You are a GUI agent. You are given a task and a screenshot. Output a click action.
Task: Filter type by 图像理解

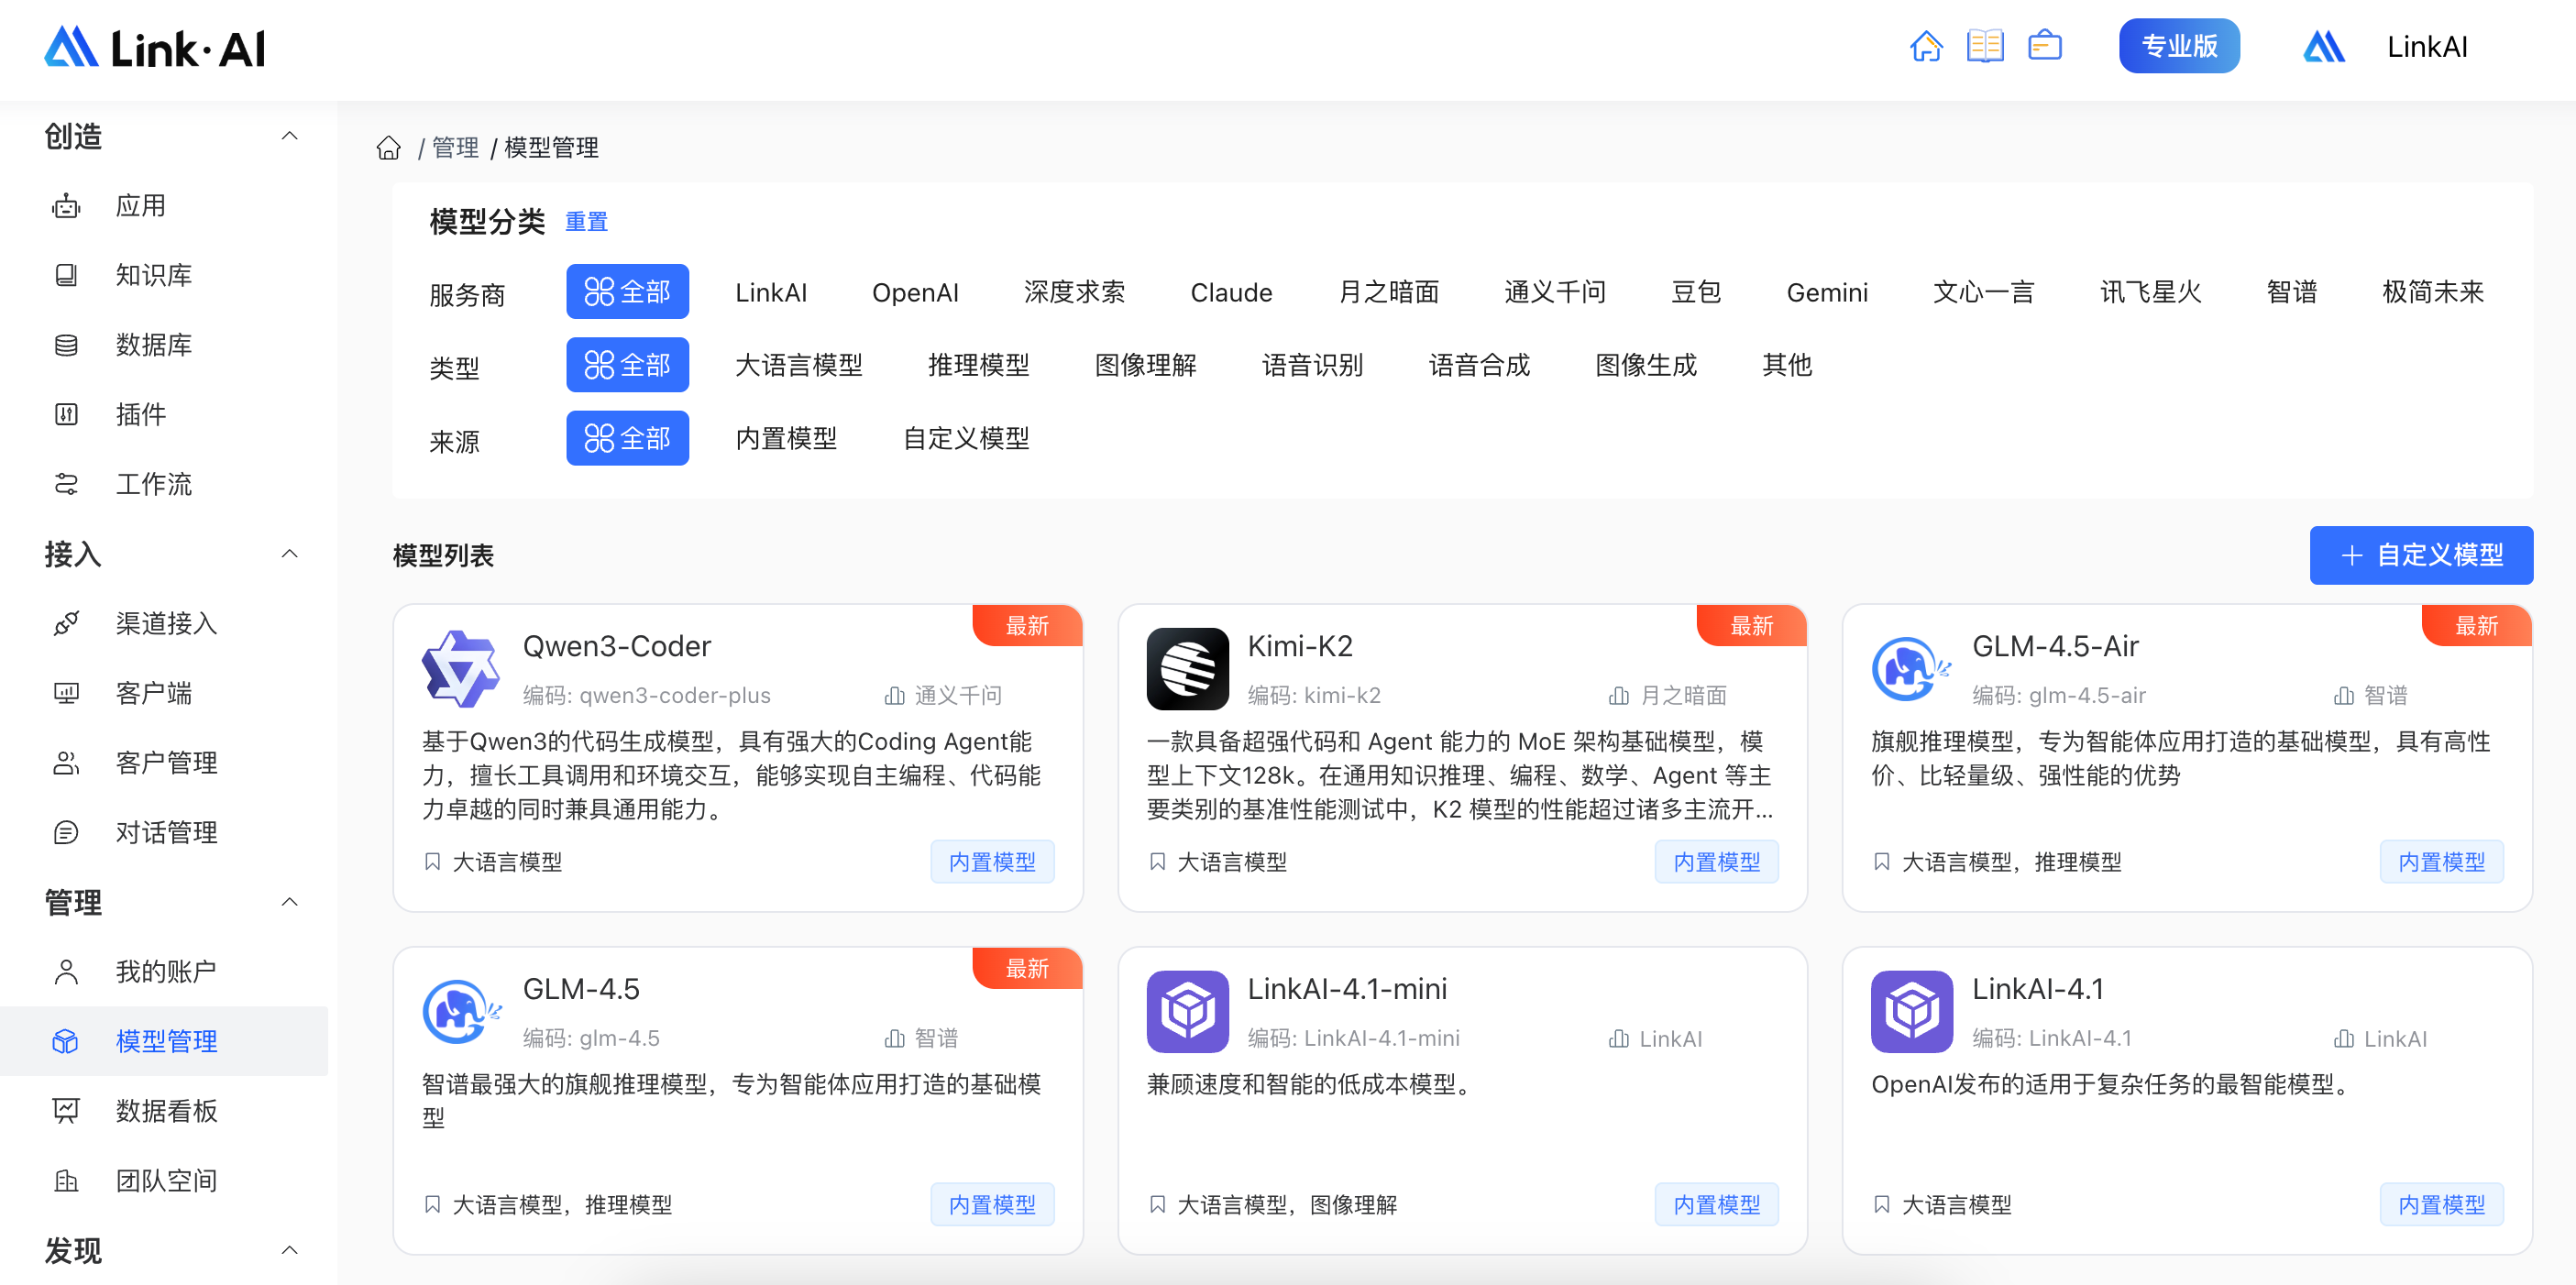point(1146,365)
